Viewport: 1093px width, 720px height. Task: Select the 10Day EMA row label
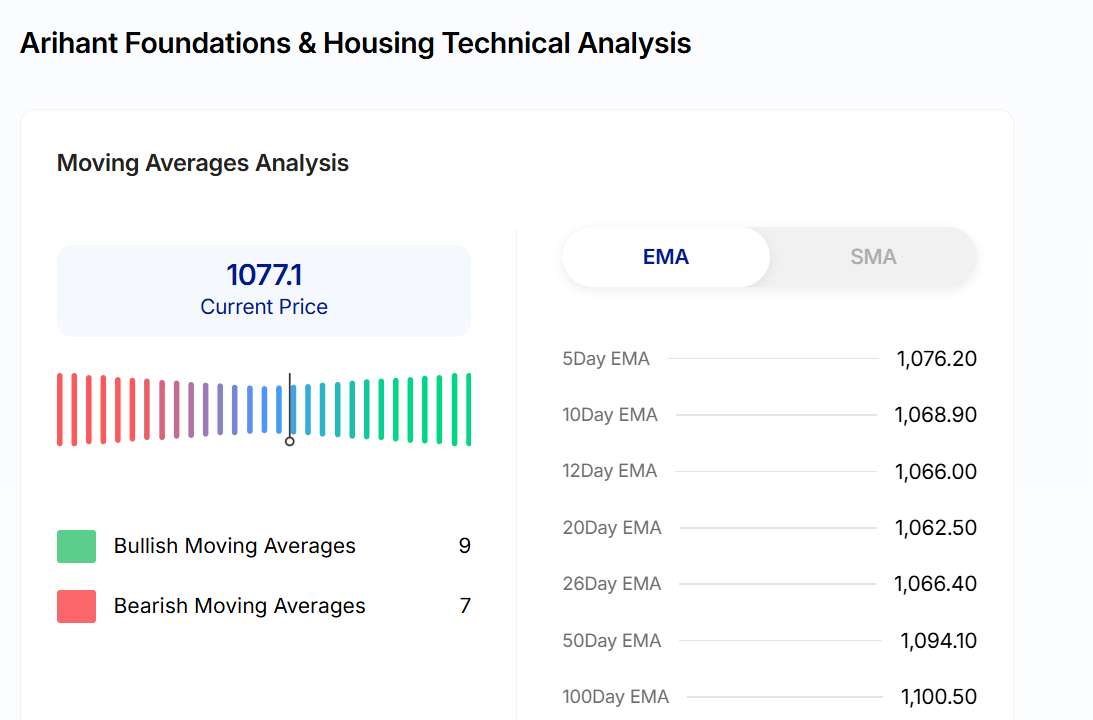pyautogui.click(x=610, y=415)
